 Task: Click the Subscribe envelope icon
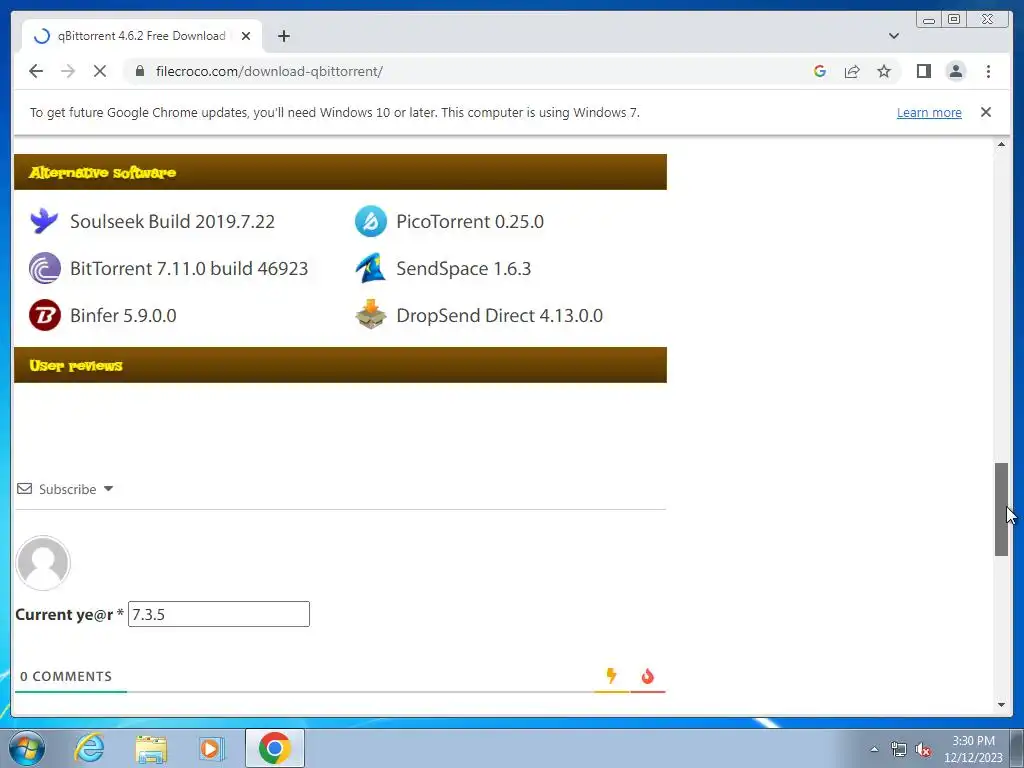[24, 488]
